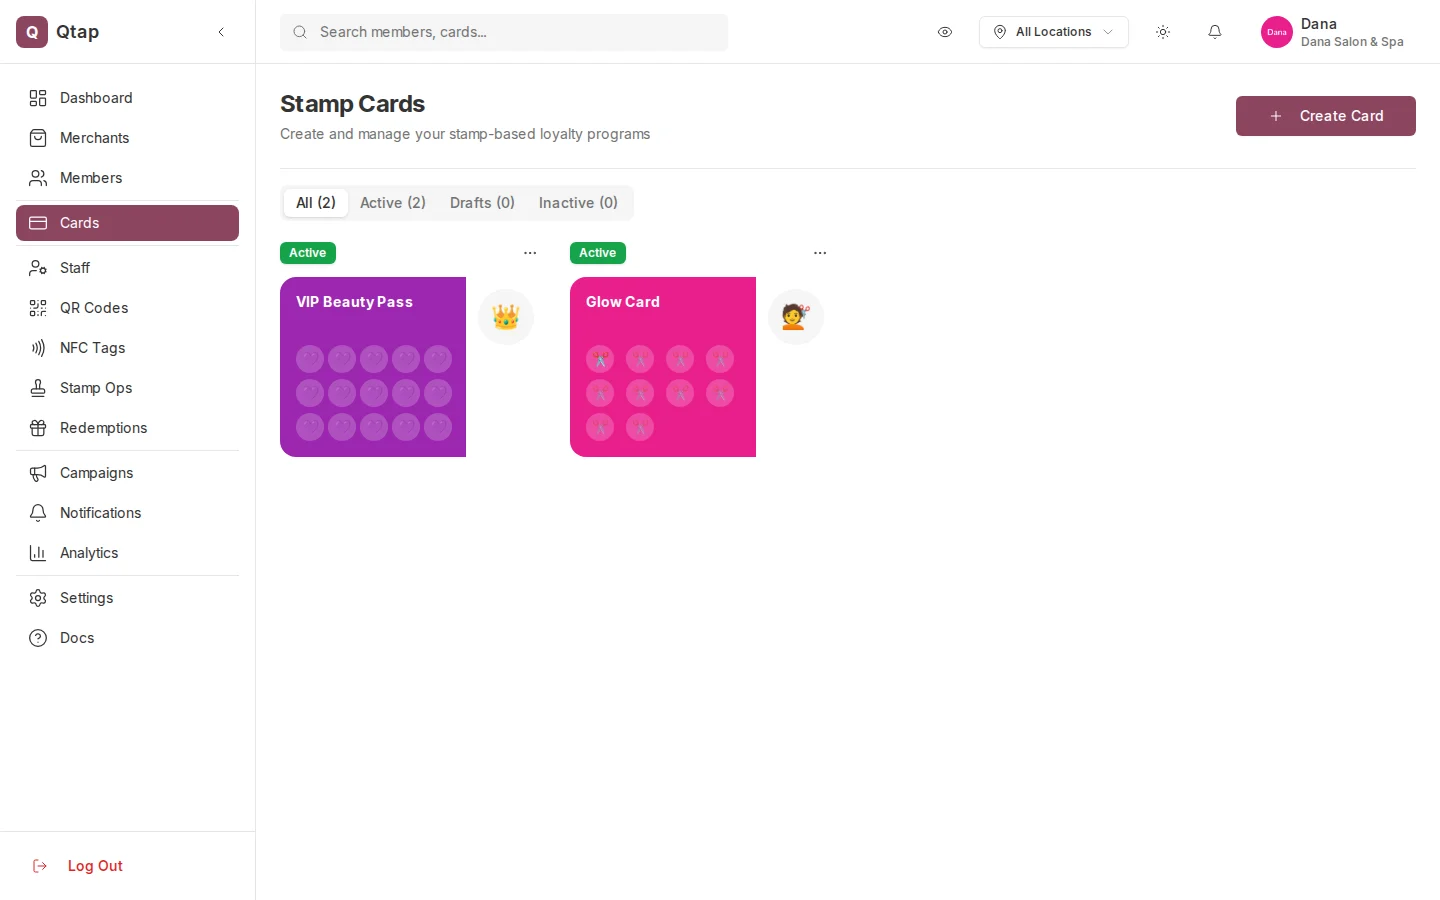Open the pink Glow Card
Screen dimensions: 1440x900
pyautogui.click(x=663, y=367)
